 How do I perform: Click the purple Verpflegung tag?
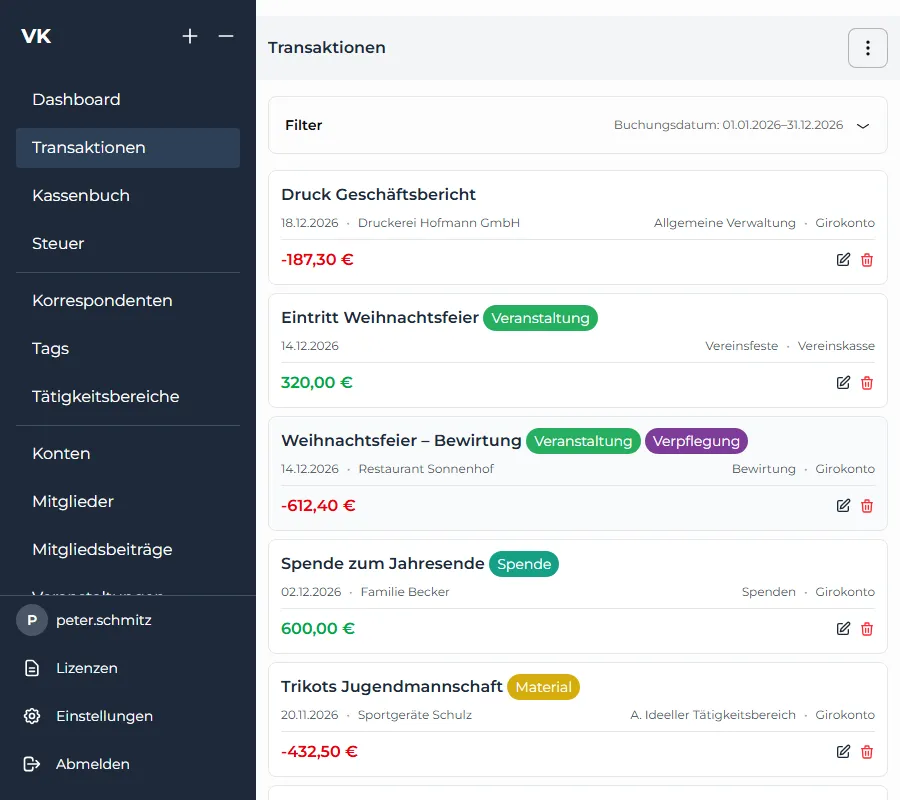pyautogui.click(x=696, y=441)
